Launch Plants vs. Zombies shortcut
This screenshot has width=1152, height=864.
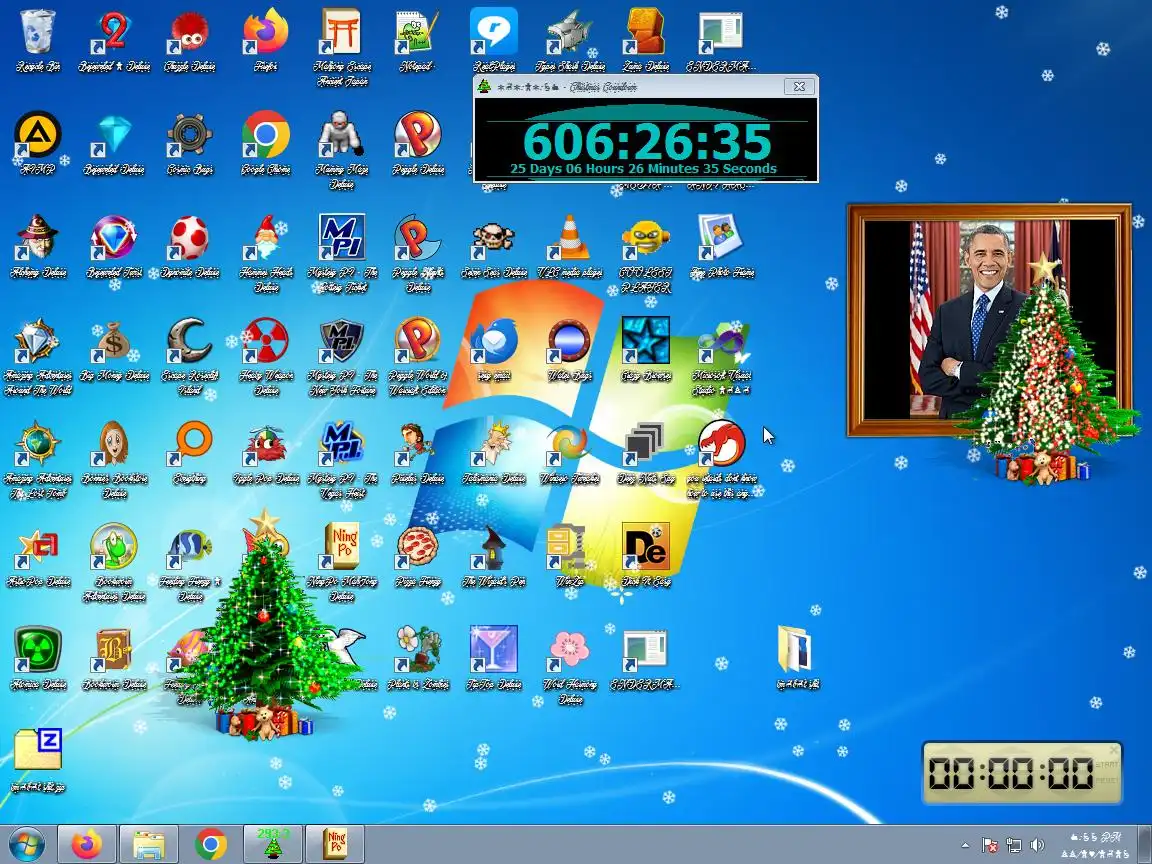coord(418,658)
